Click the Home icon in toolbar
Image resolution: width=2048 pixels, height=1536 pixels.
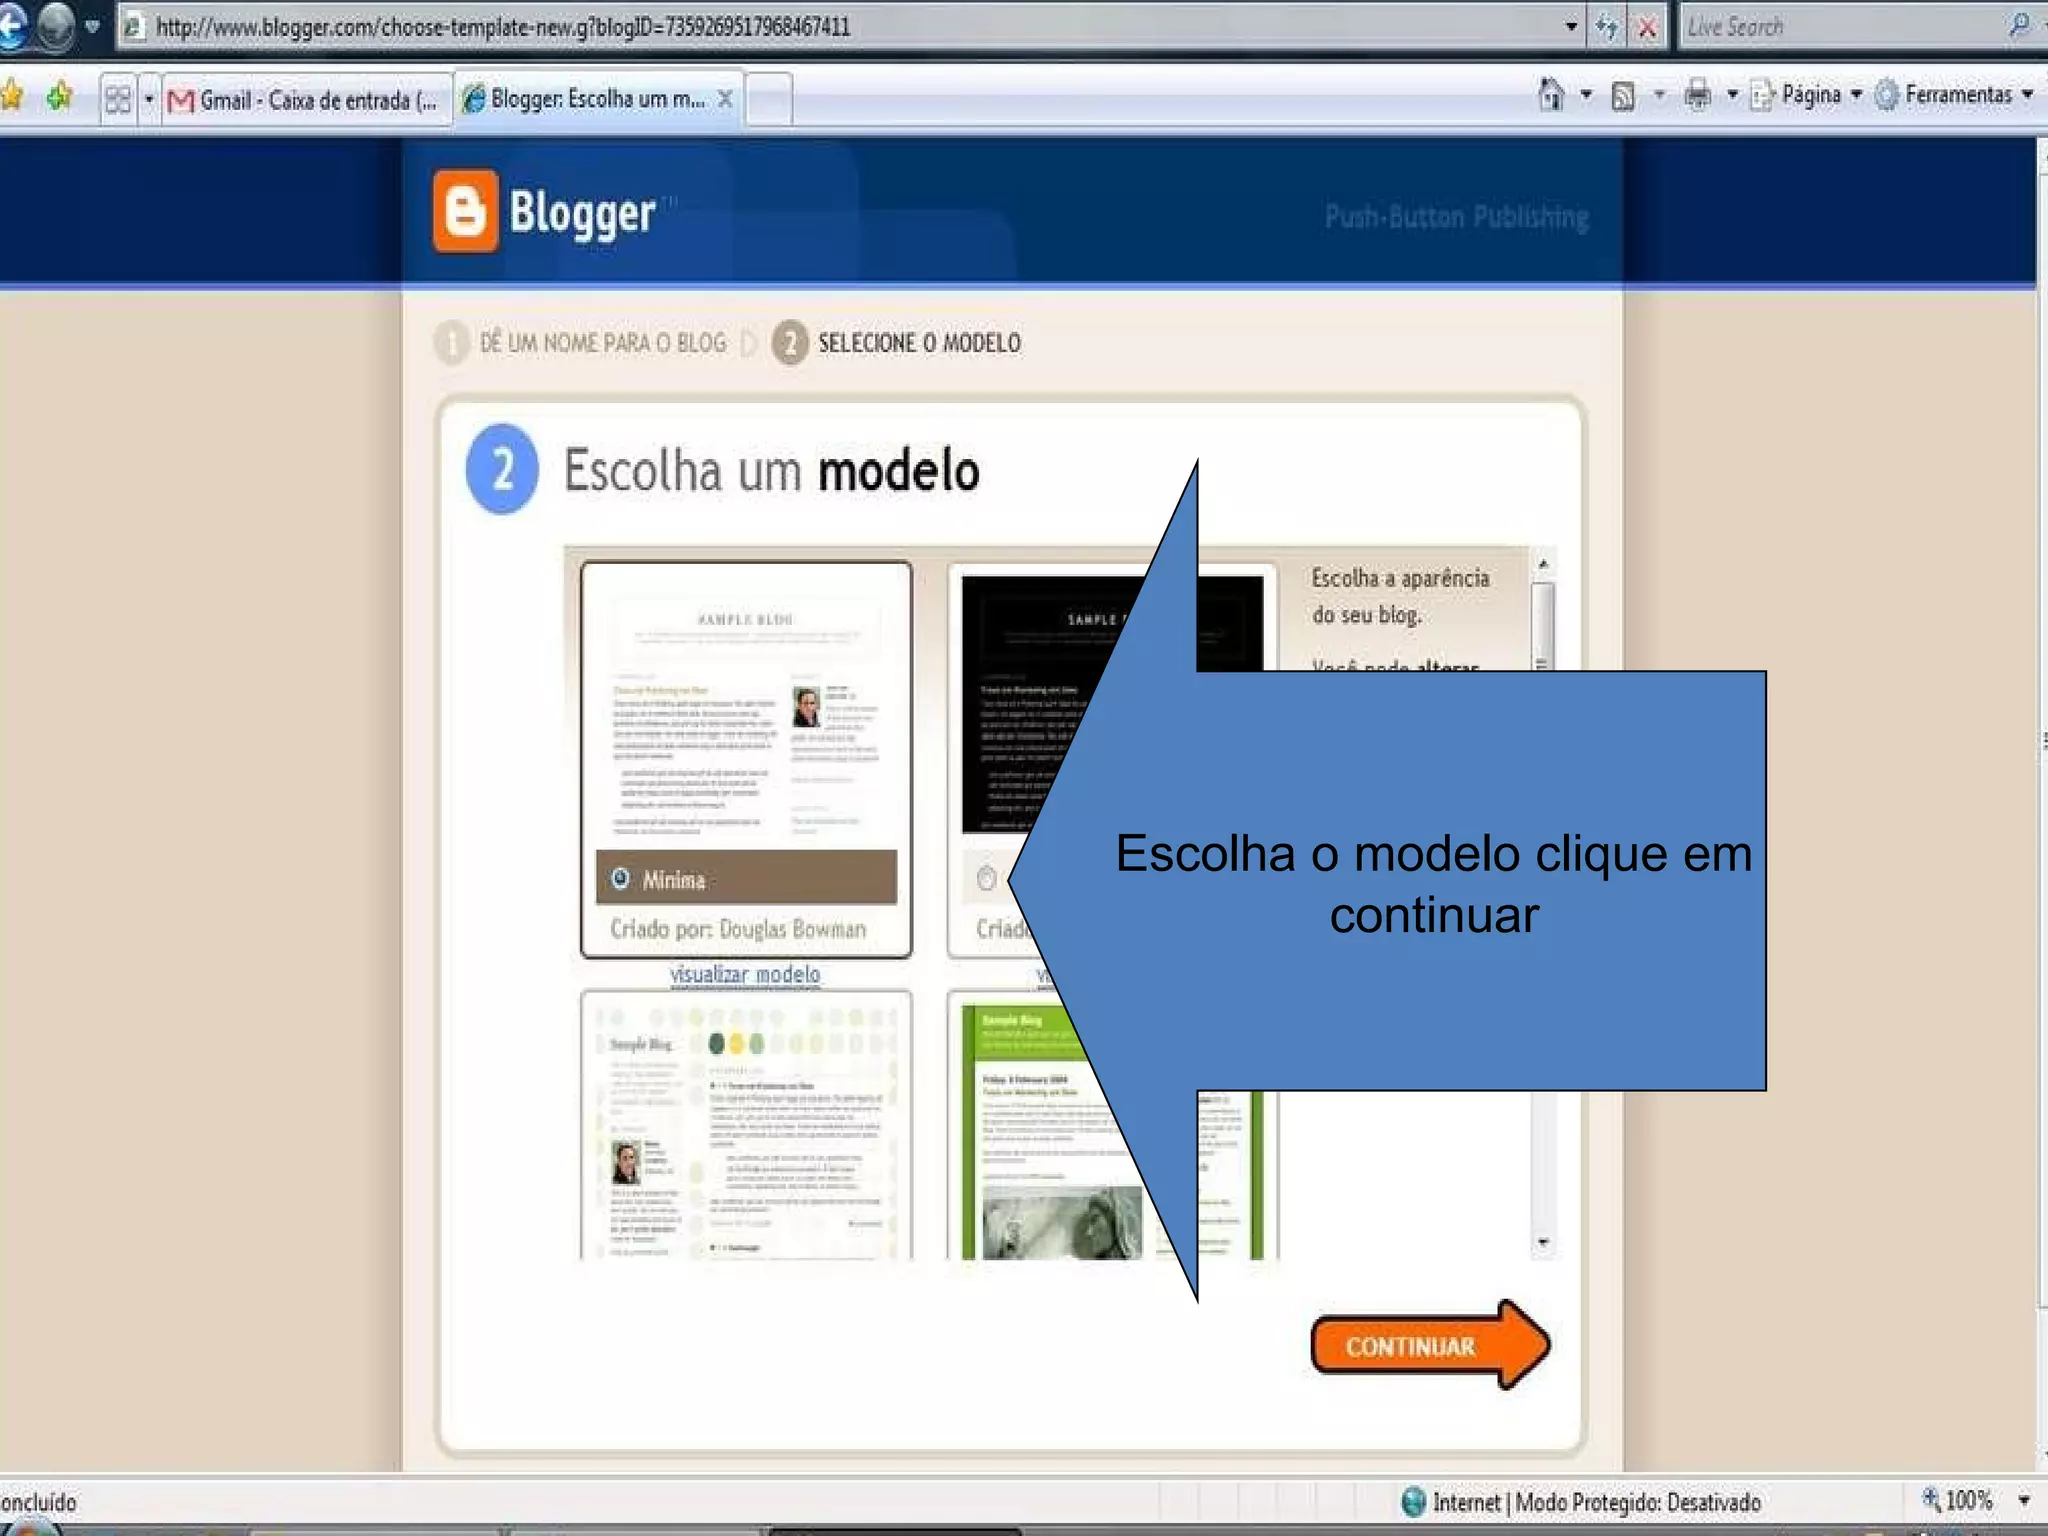tap(1551, 95)
